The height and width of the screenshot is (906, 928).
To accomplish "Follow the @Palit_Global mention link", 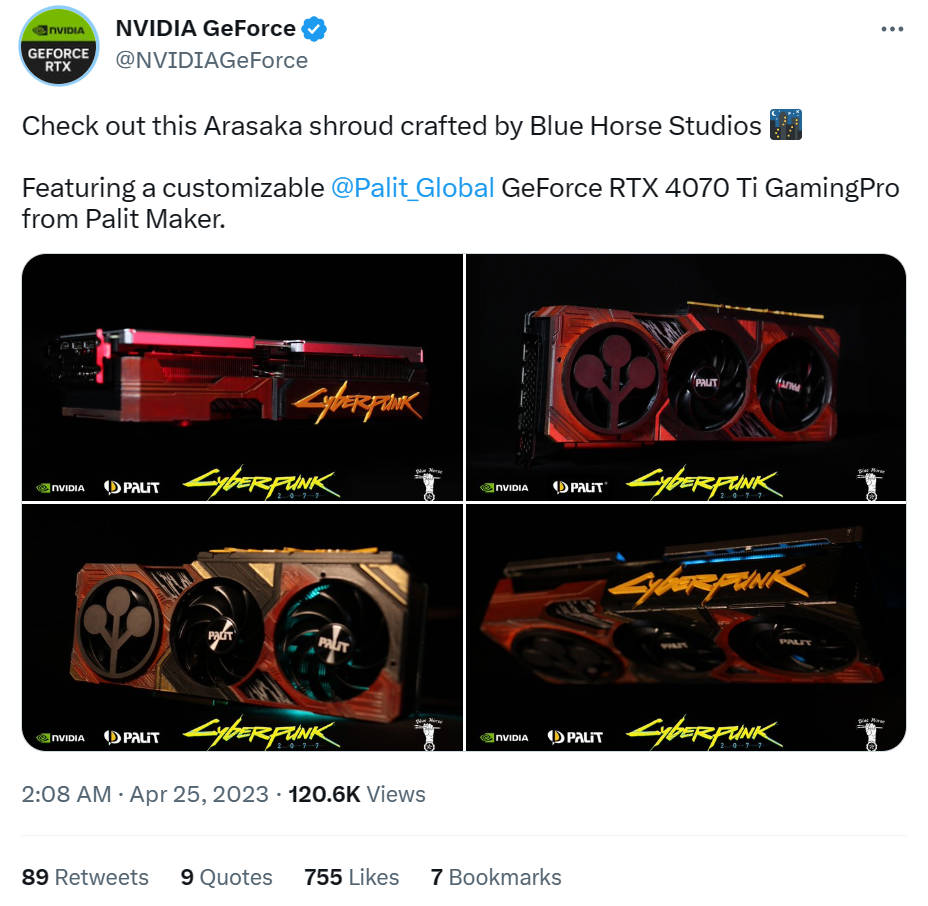I will (413, 188).
